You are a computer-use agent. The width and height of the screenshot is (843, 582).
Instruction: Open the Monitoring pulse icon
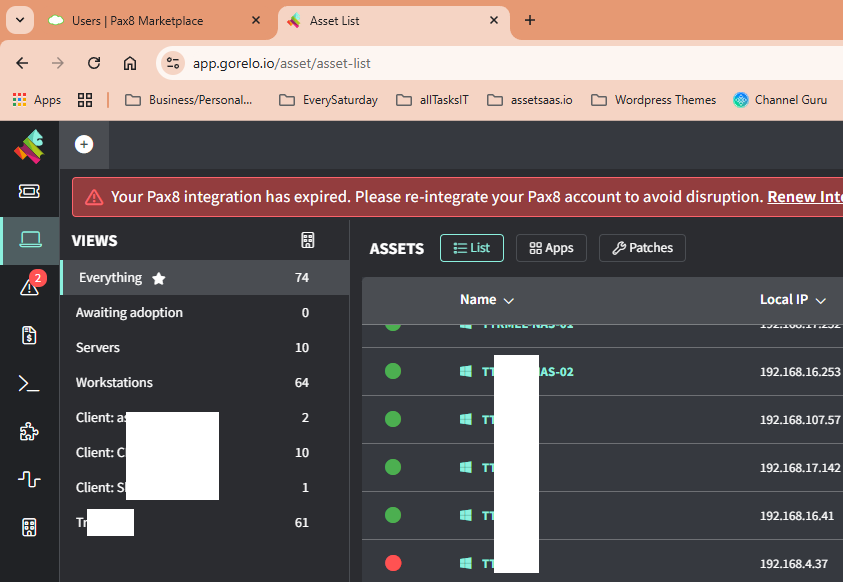(x=29, y=479)
